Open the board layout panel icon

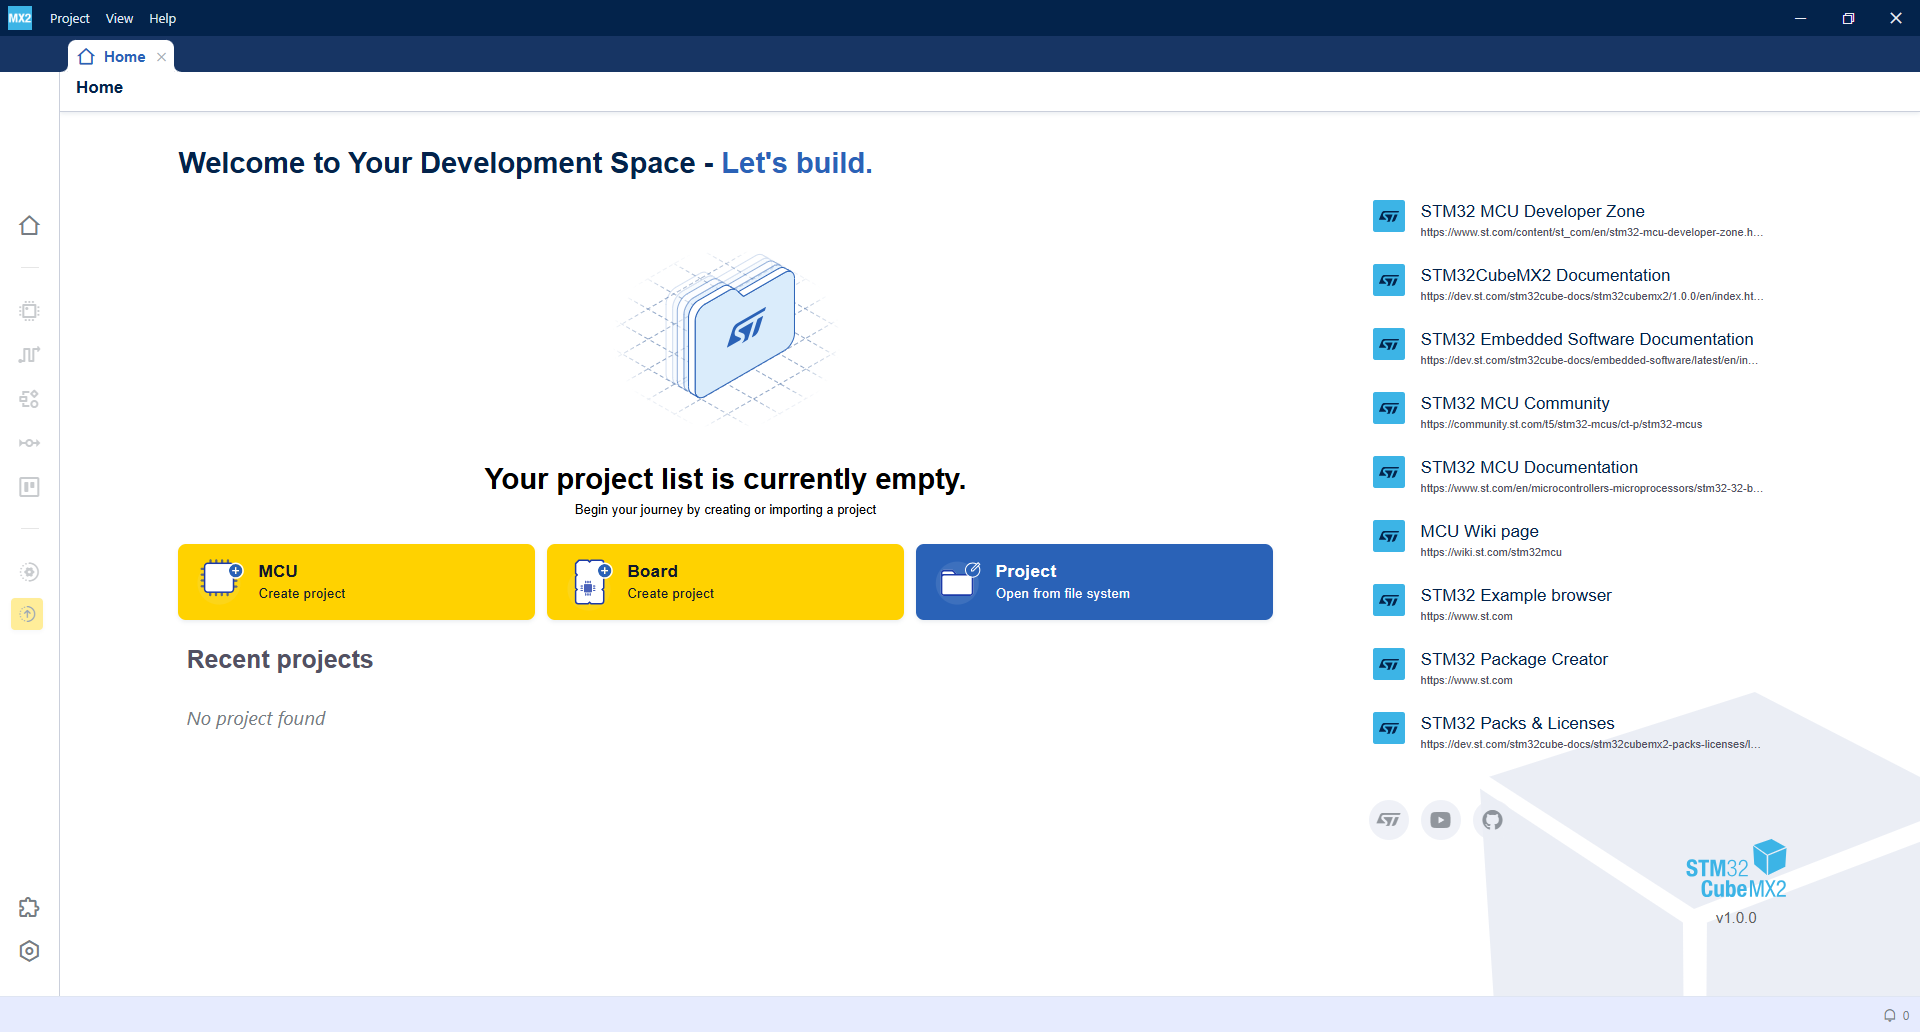pyautogui.click(x=29, y=487)
